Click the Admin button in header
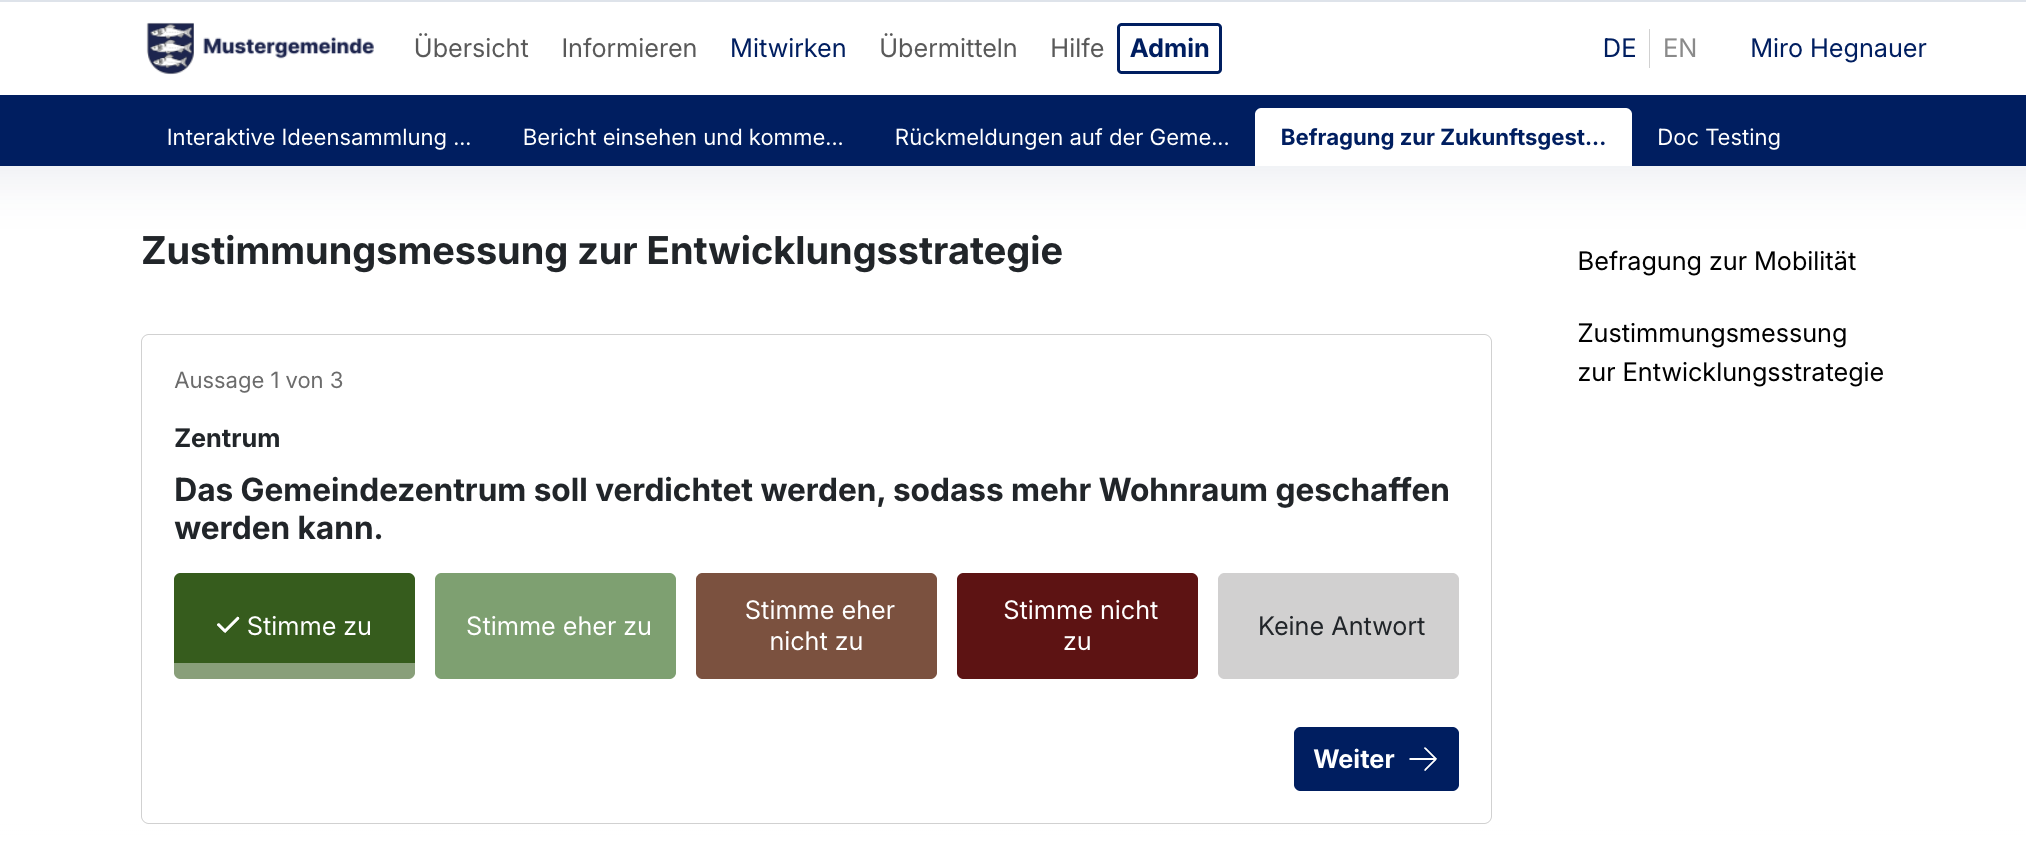Viewport: 2026px width, 844px height. 1169,48
